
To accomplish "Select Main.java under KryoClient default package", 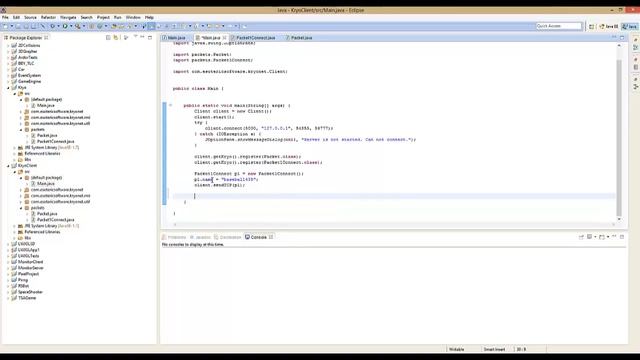I will pos(46,184).
